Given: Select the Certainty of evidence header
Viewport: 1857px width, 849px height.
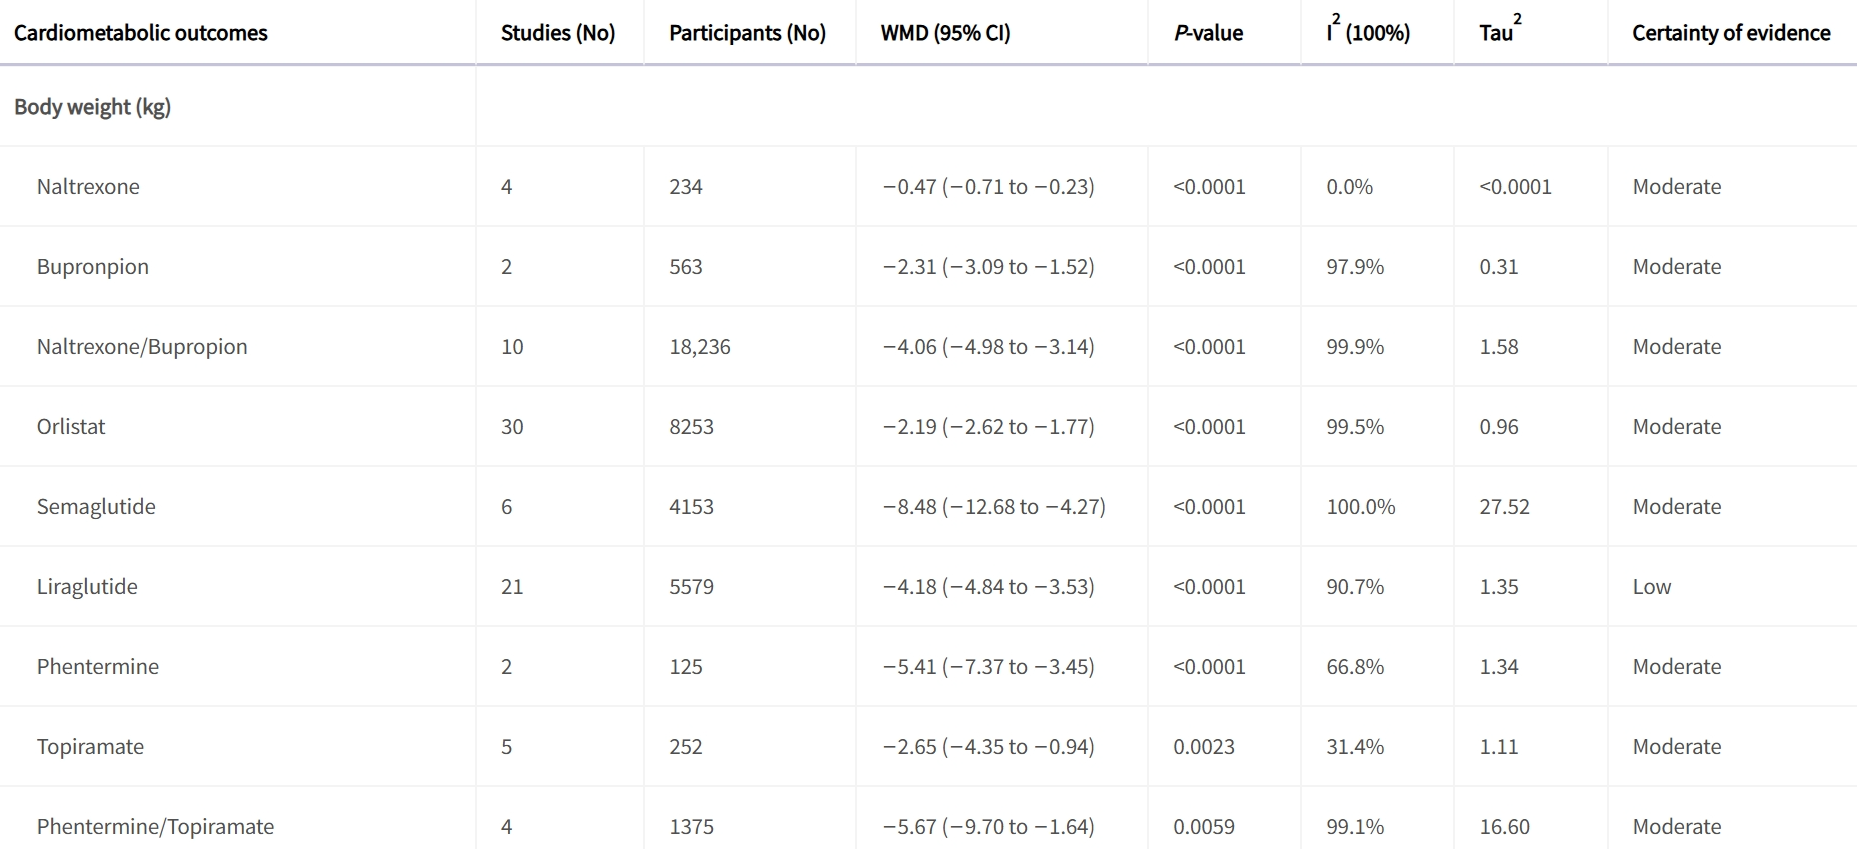Looking at the screenshot, I should [1731, 33].
